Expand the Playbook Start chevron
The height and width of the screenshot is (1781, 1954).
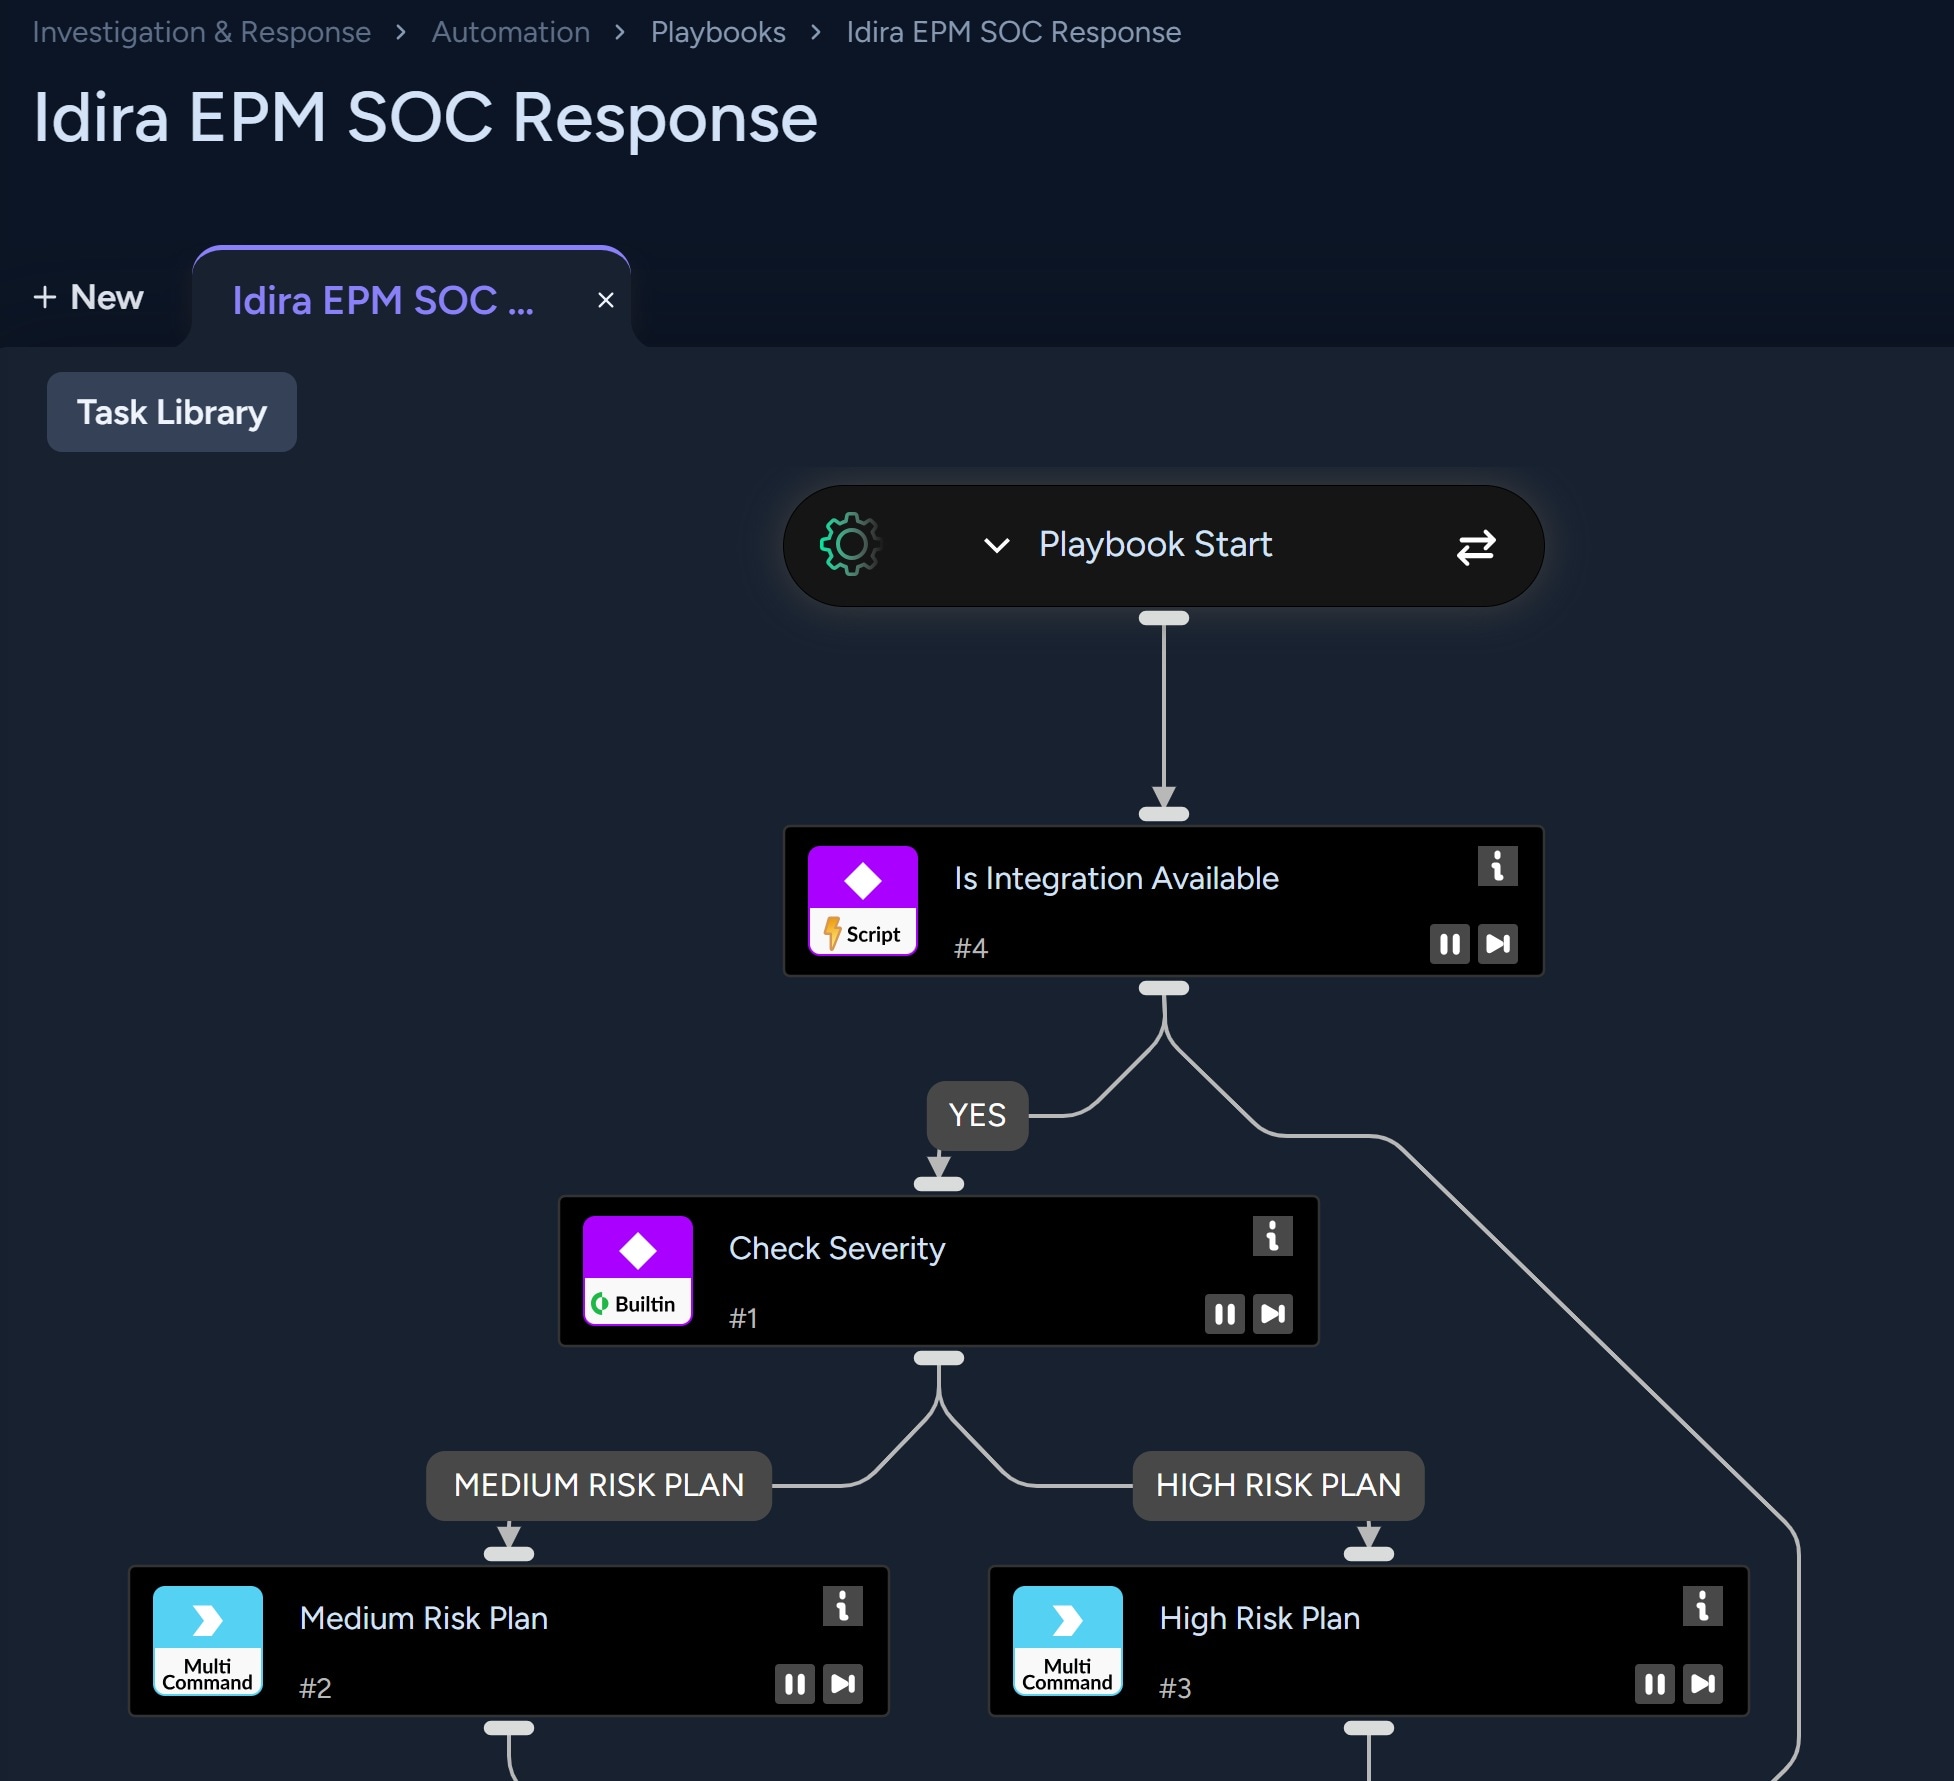(996, 545)
